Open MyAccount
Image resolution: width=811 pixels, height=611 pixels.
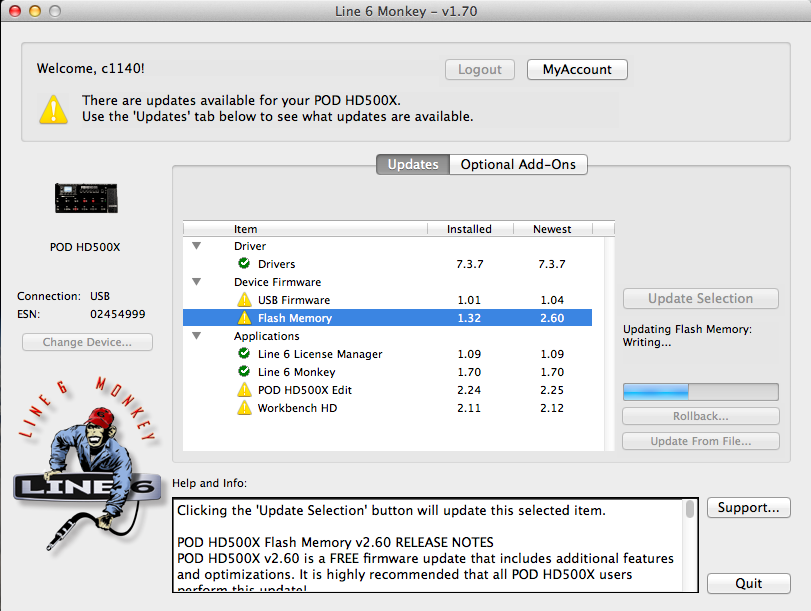click(x=577, y=69)
